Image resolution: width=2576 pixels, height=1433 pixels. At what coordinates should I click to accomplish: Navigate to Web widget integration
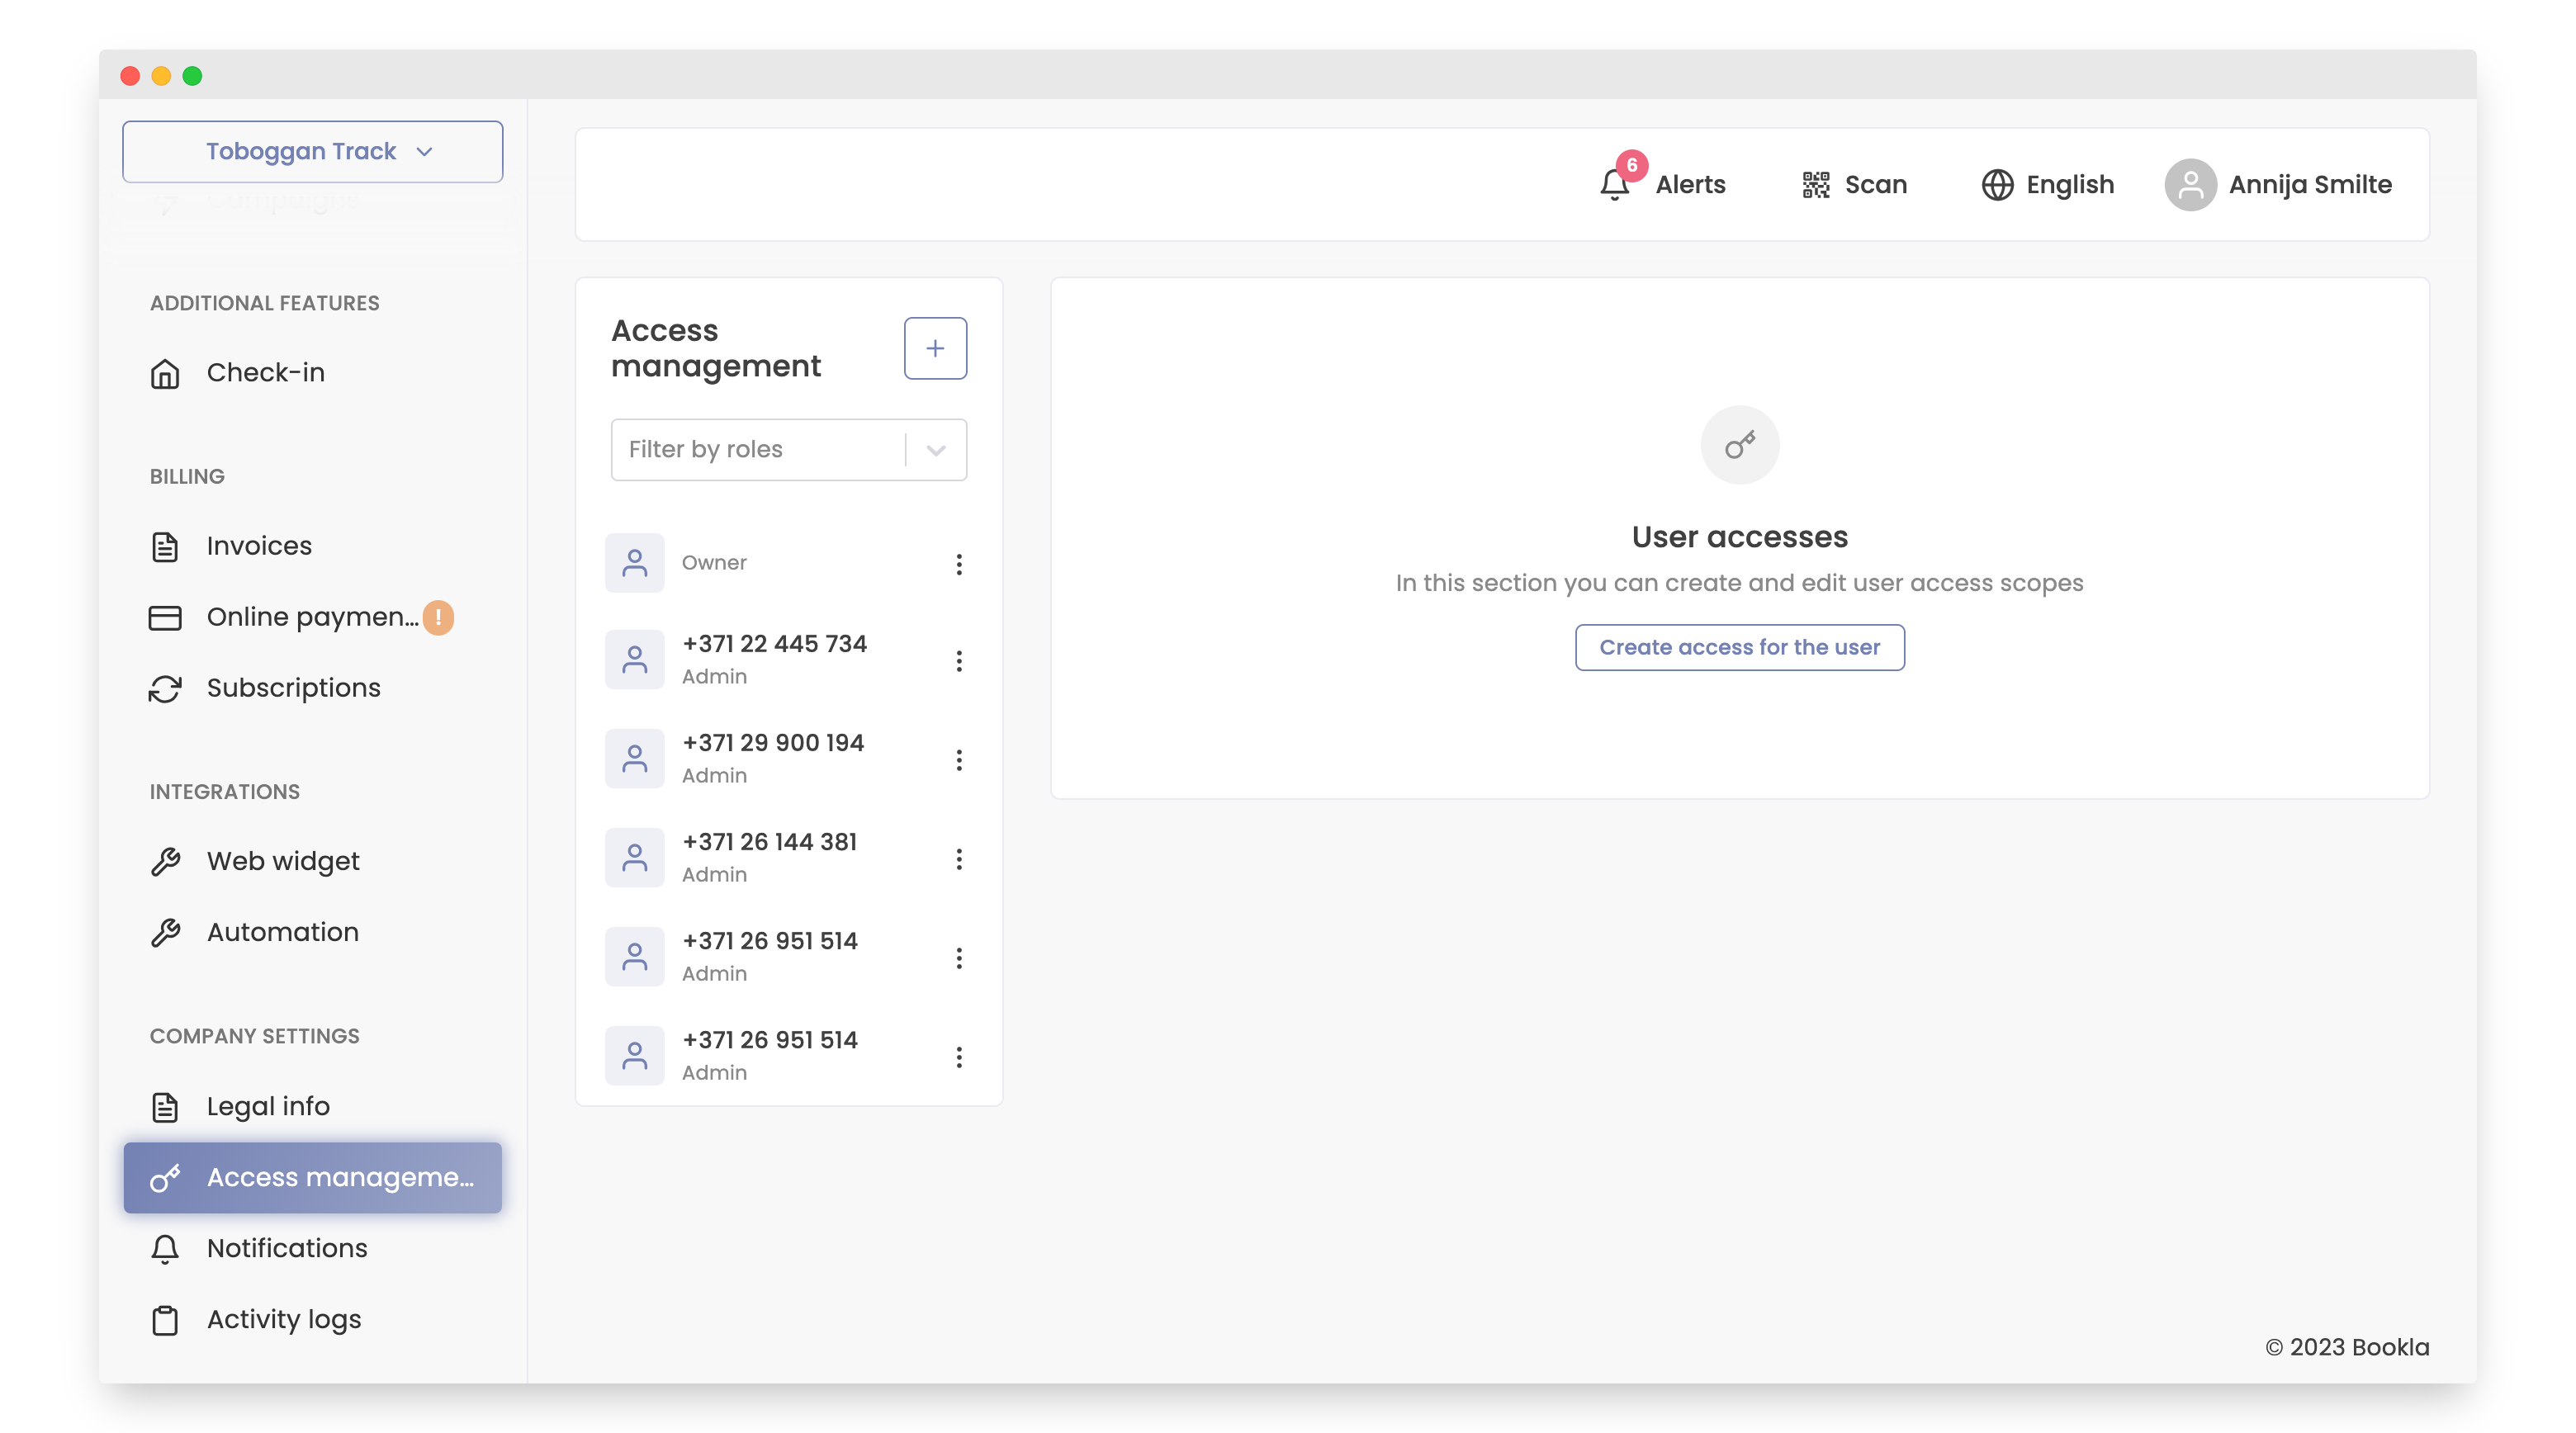282,860
